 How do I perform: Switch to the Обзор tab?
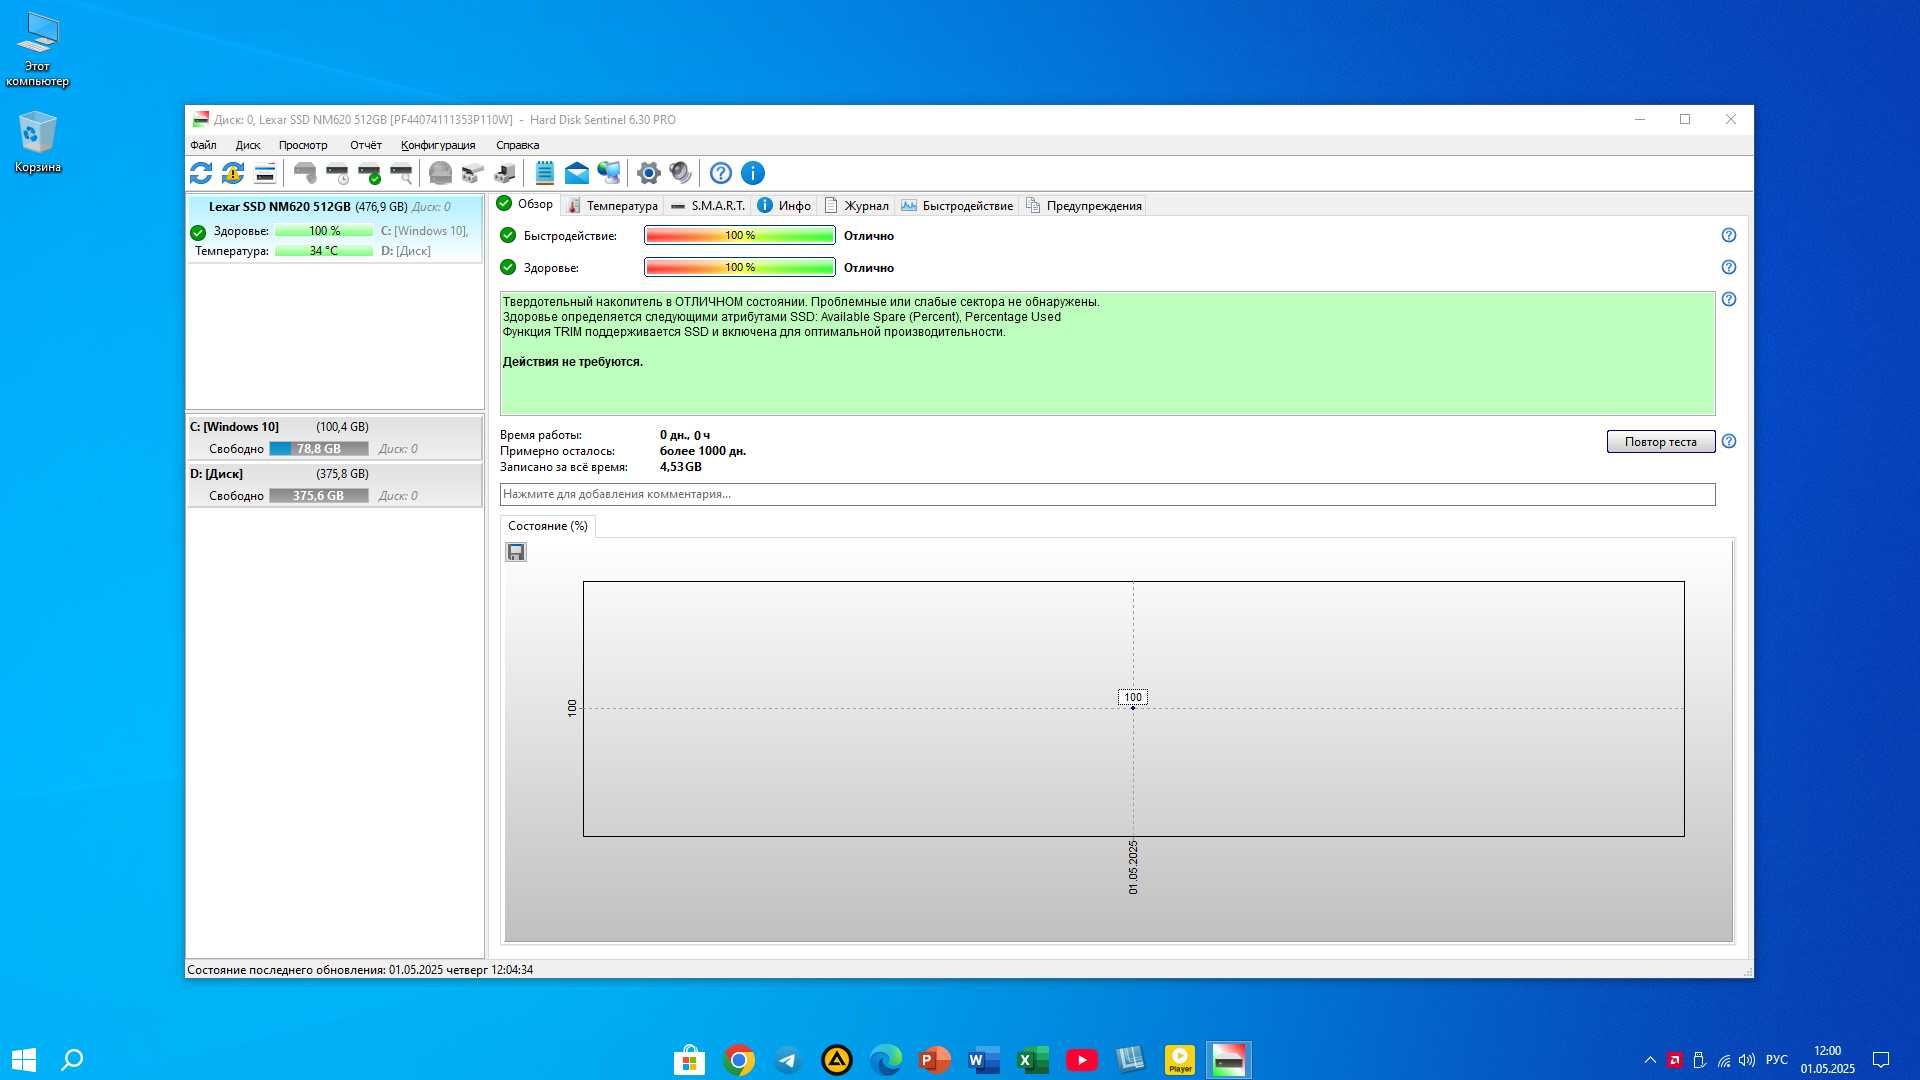pos(526,204)
